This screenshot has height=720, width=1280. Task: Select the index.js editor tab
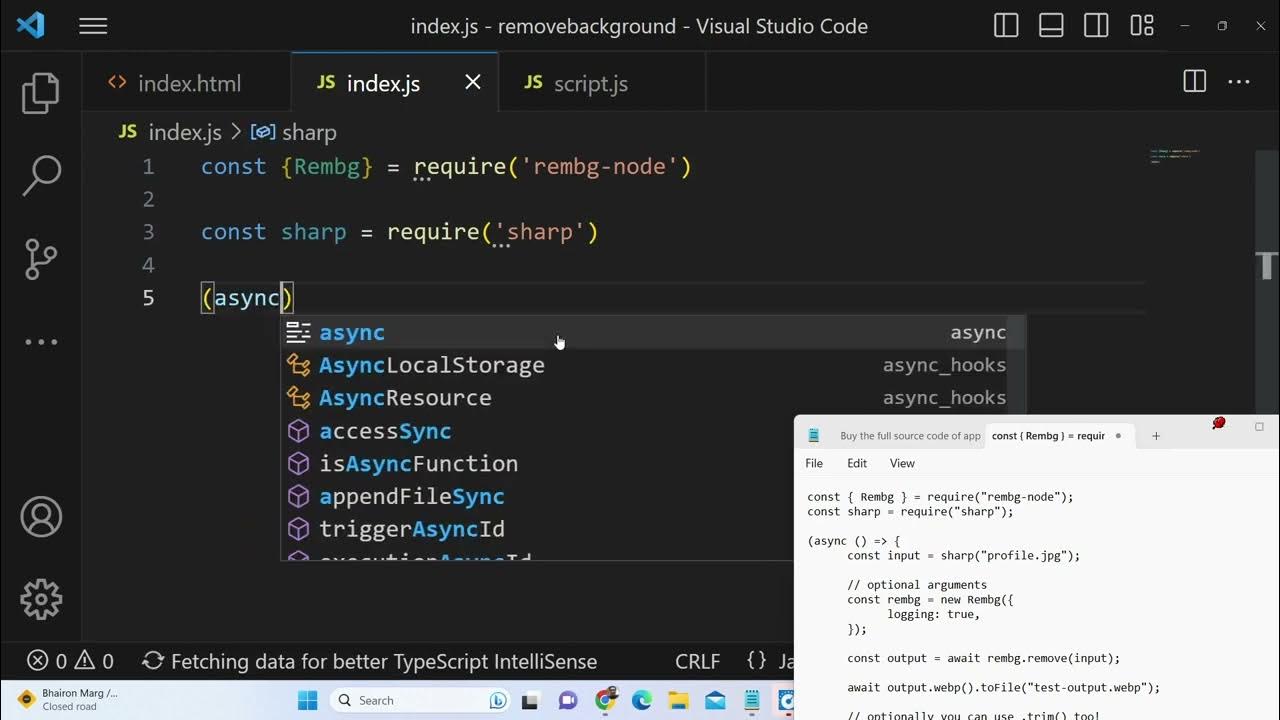point(383,83)
